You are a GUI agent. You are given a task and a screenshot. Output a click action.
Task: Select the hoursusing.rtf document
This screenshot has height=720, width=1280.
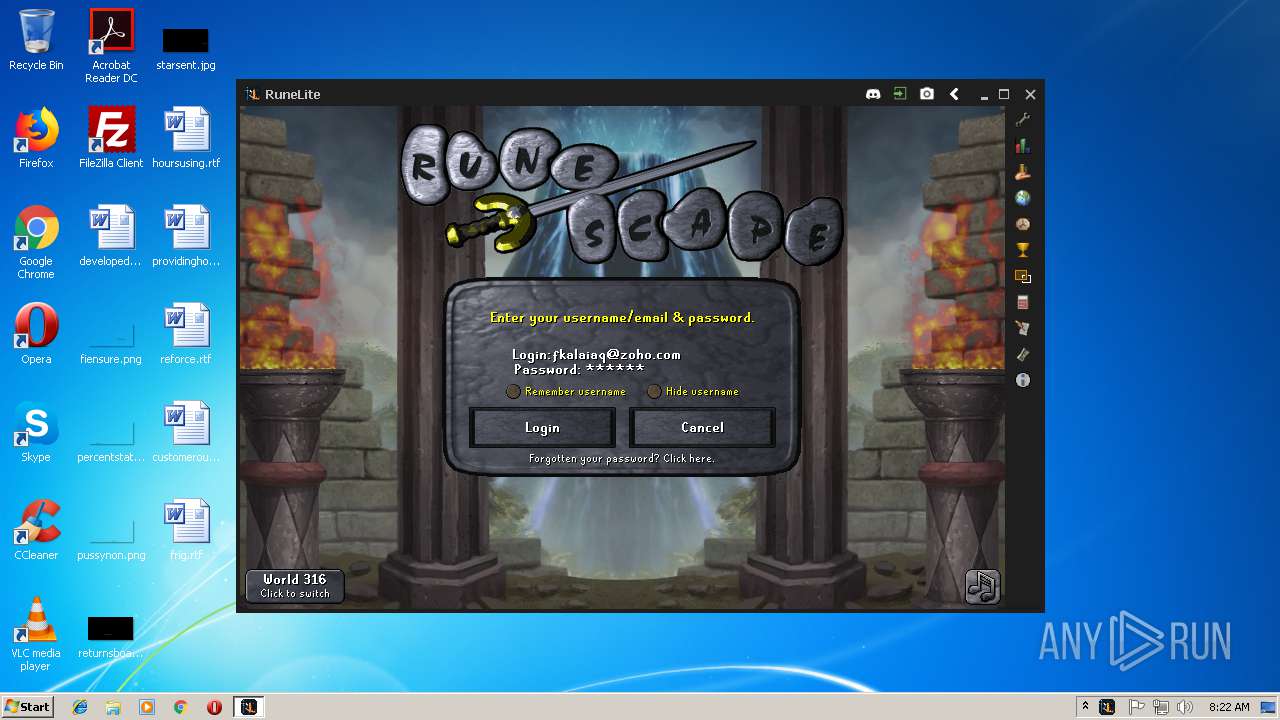(186, 138)
